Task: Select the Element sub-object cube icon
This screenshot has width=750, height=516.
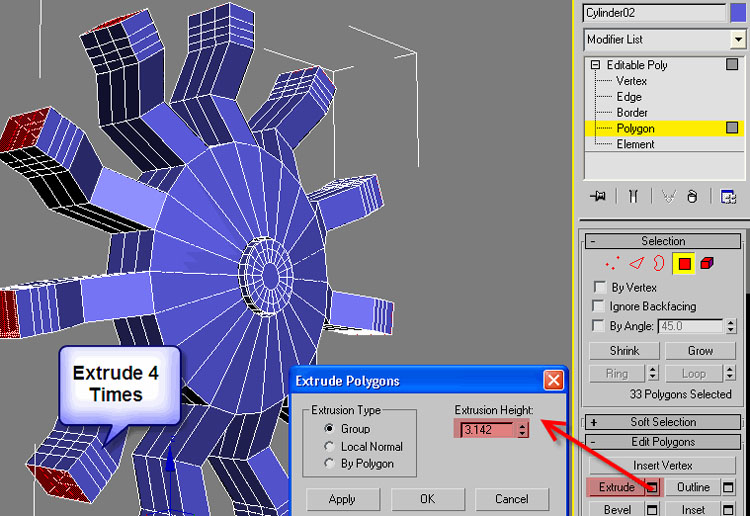Action: click(707, 264)
